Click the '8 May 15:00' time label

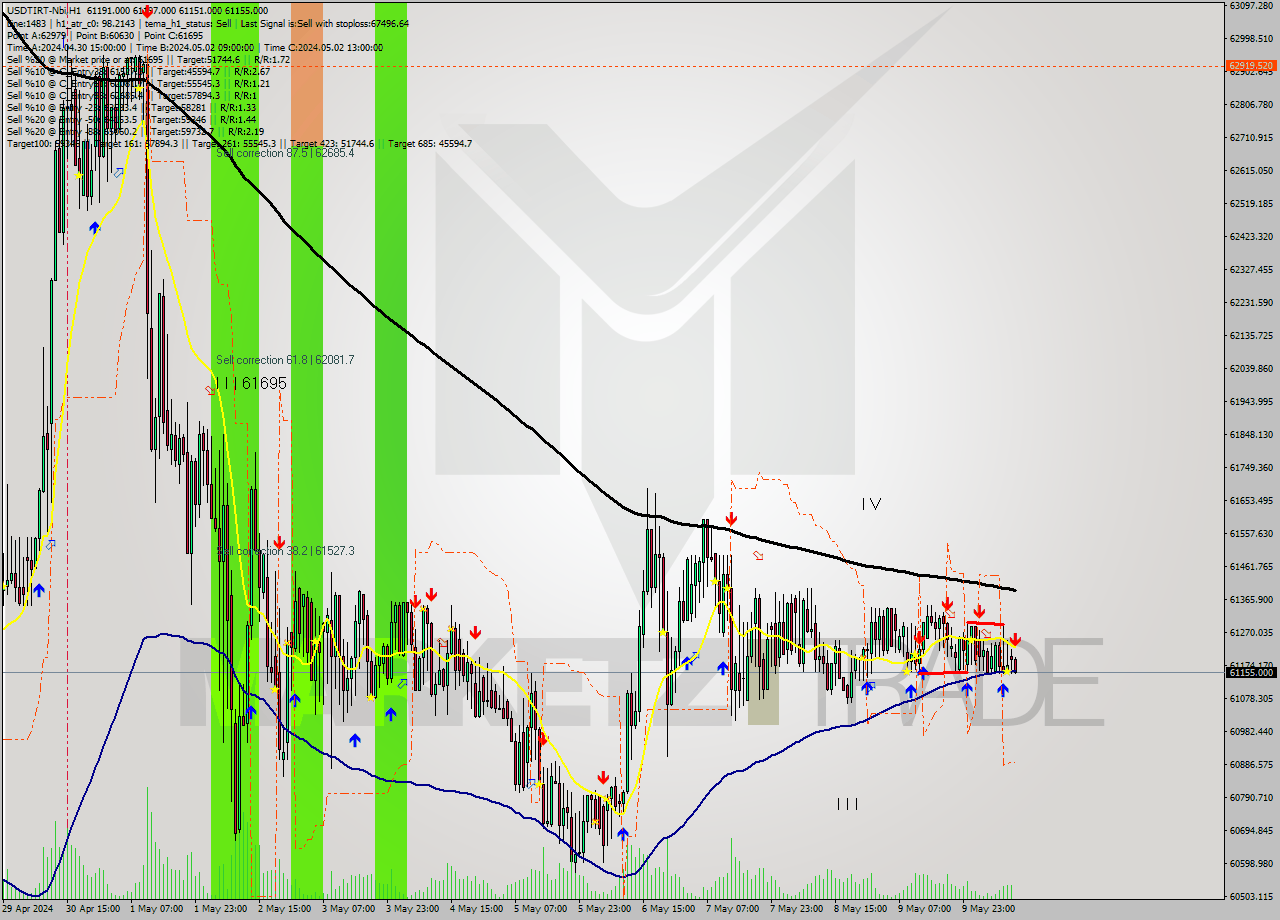[x=860, y=909]
